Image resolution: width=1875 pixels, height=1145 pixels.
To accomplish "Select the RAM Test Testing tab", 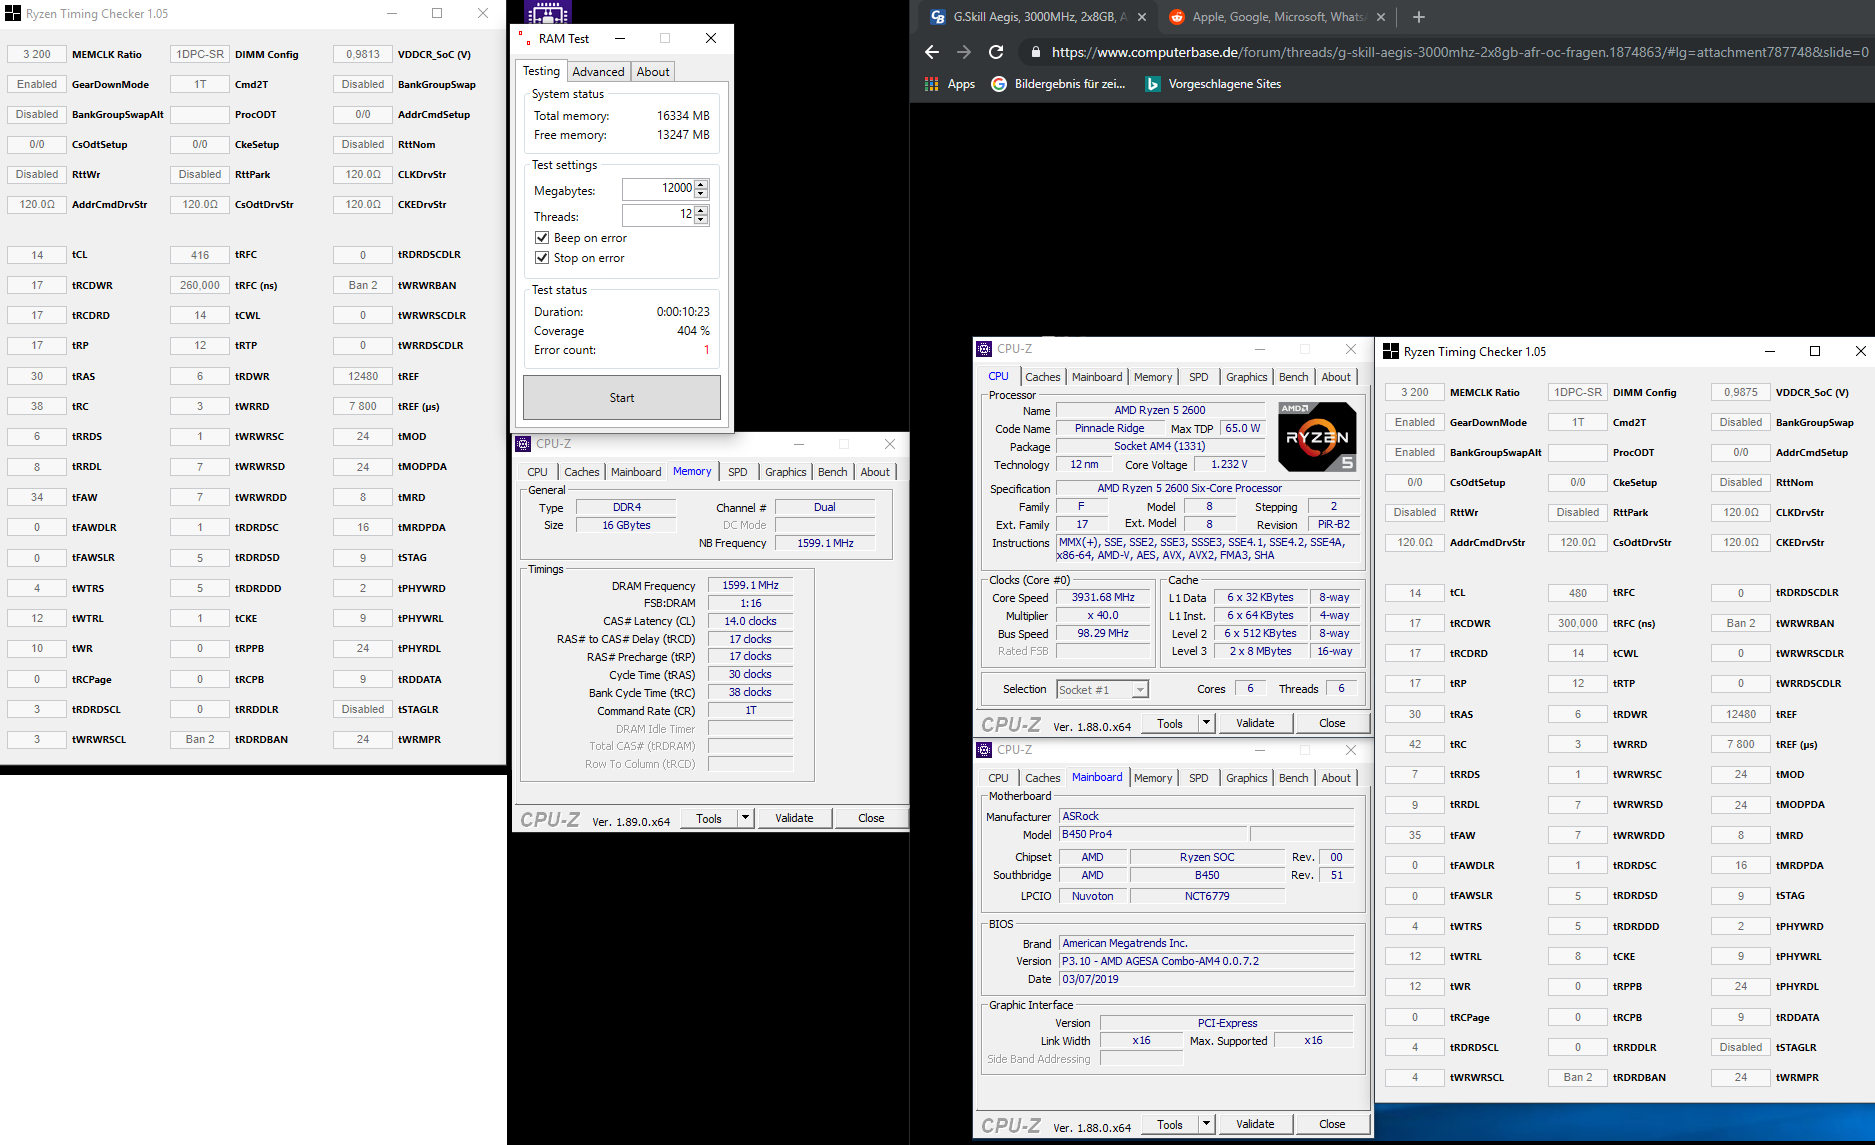I will (x=541, y=71).
